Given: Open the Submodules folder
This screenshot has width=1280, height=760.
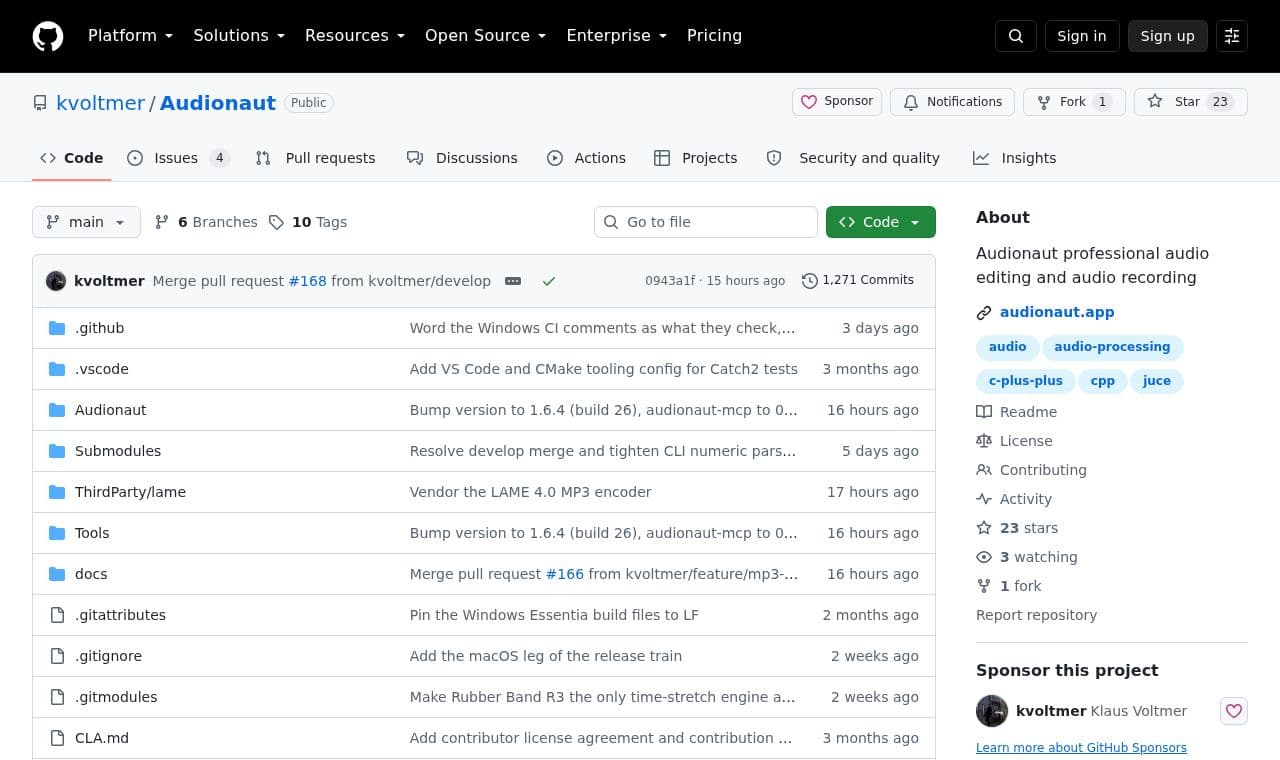Looking at the screenshot, I should click(118, 451).
